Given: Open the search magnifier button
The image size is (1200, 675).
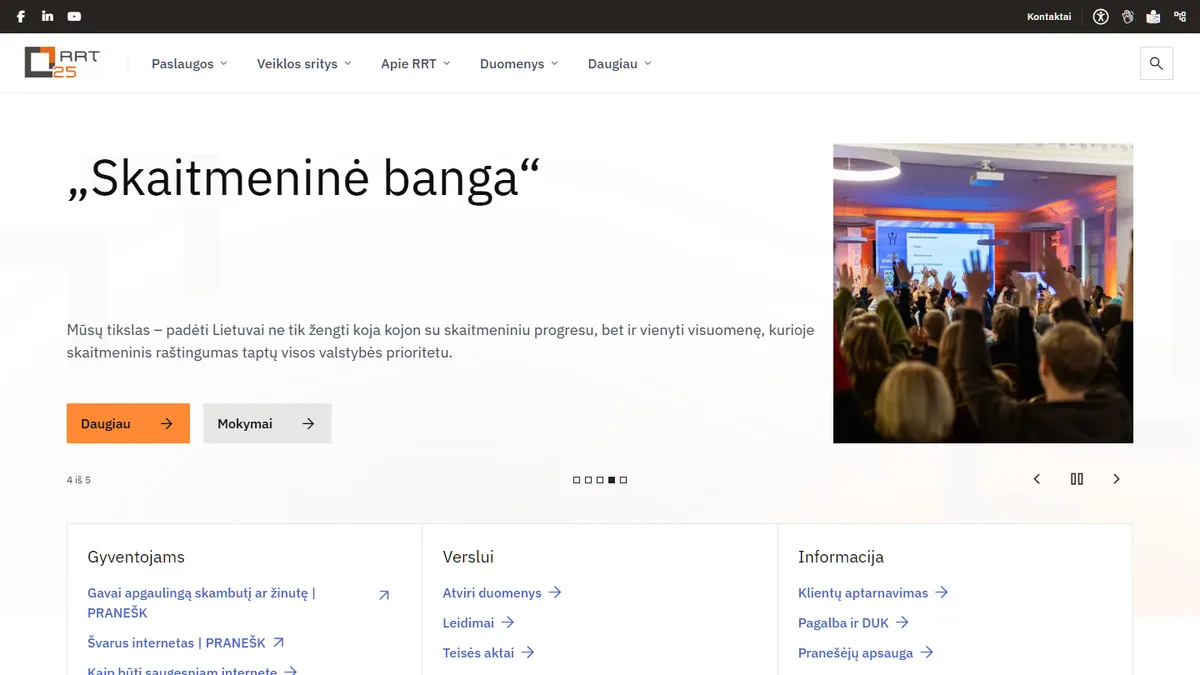Looking at the screenshot, I should (x=1157, y=63).
